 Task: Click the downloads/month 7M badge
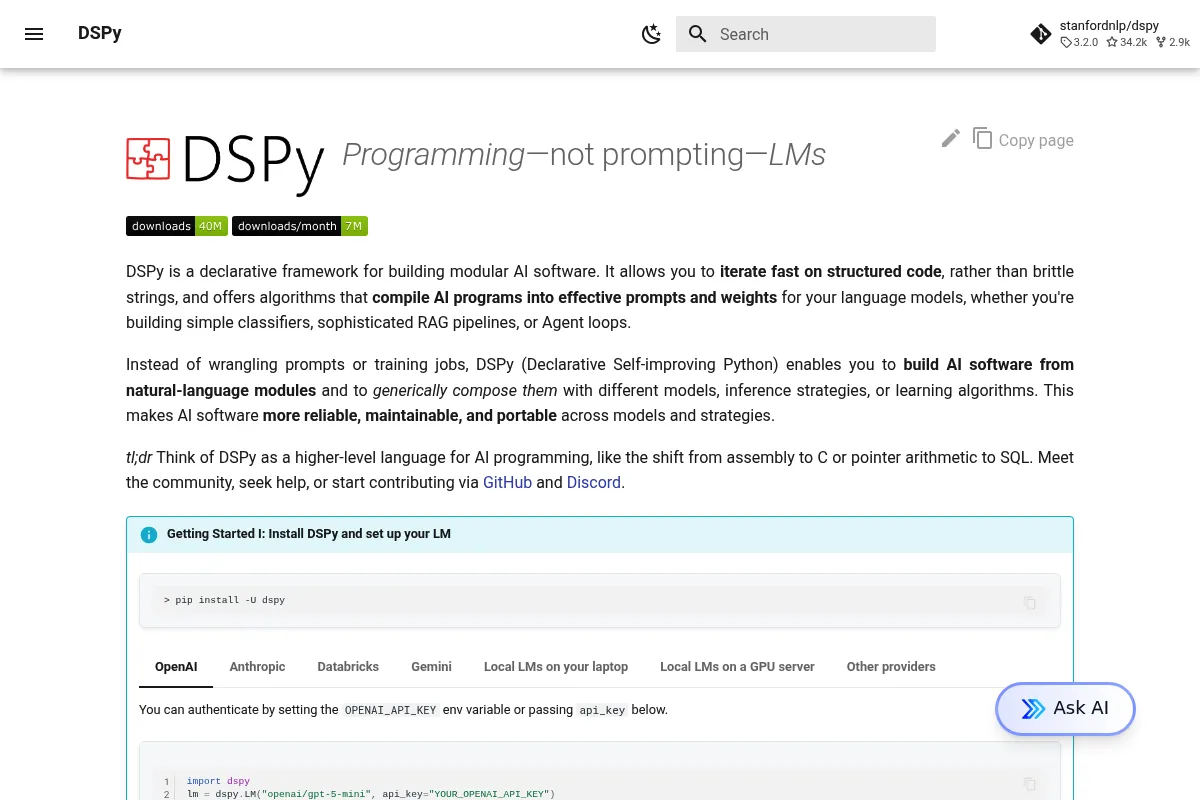tap(300, 226)
